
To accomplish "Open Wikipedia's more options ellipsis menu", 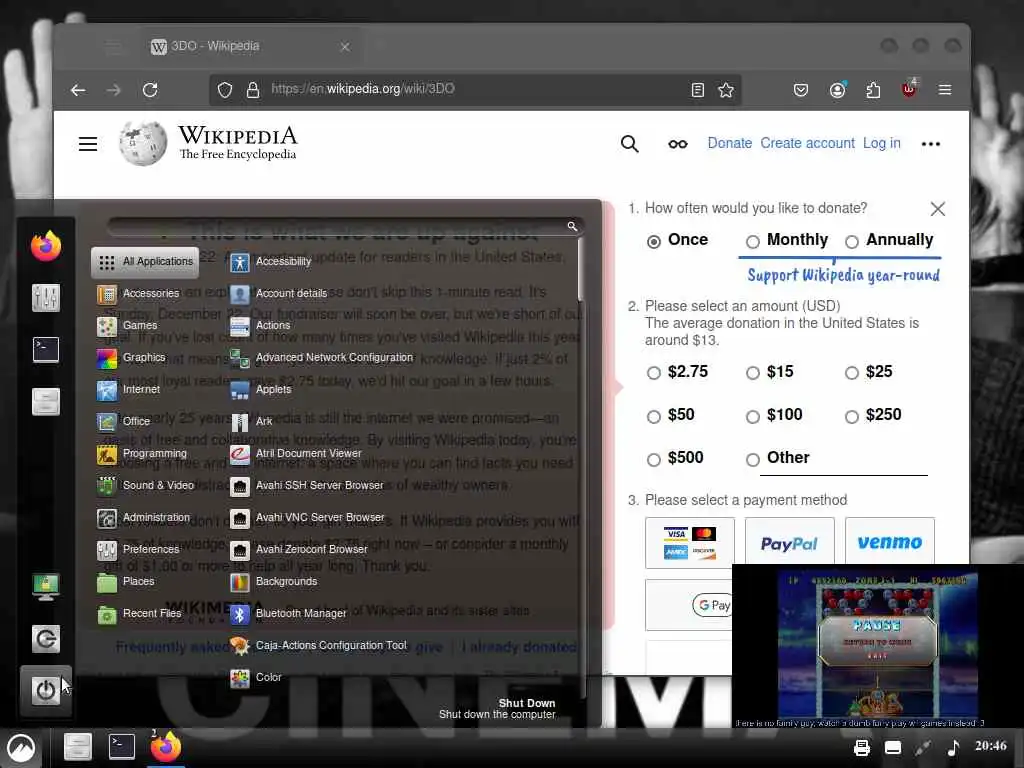I will point(931,144).
